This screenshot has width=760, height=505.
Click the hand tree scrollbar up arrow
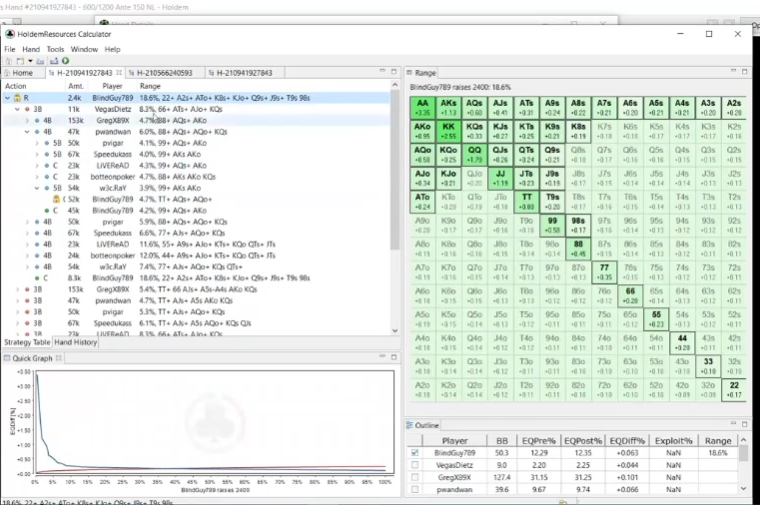click(395, 85)
